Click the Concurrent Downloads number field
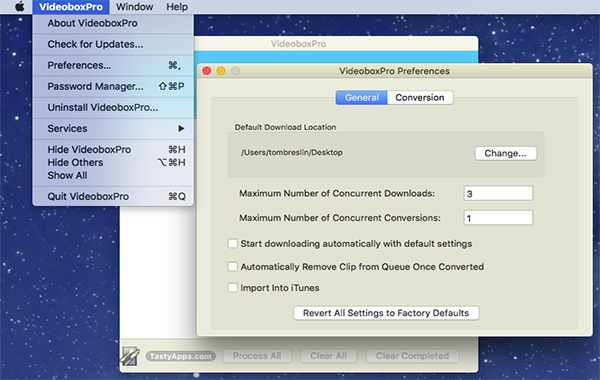 tap(498, 193)
